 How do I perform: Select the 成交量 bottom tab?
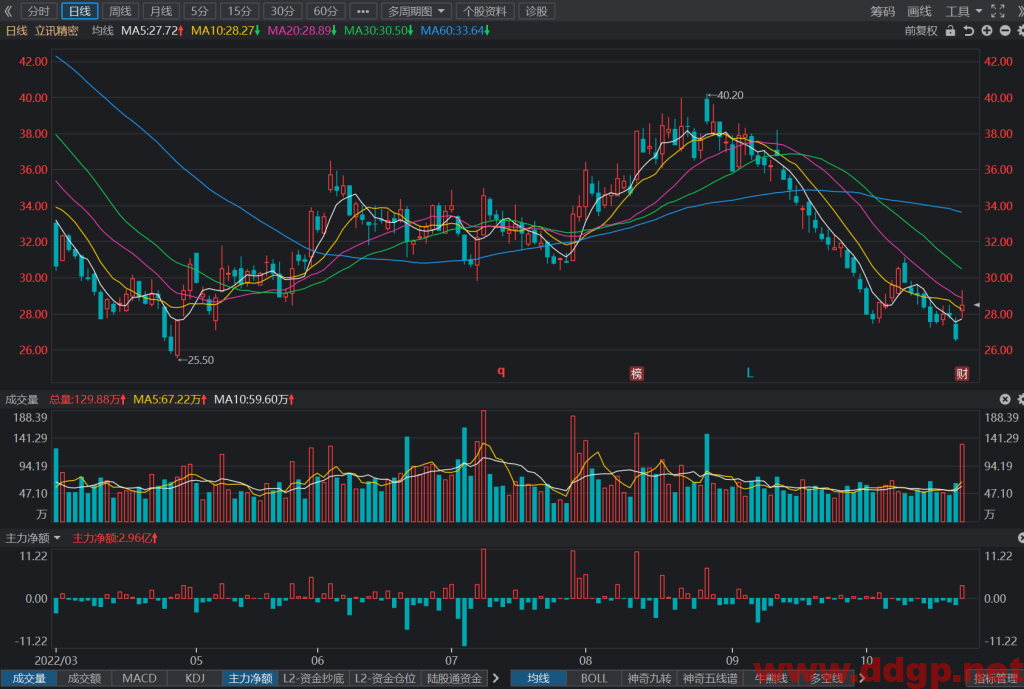pos(29,679)
